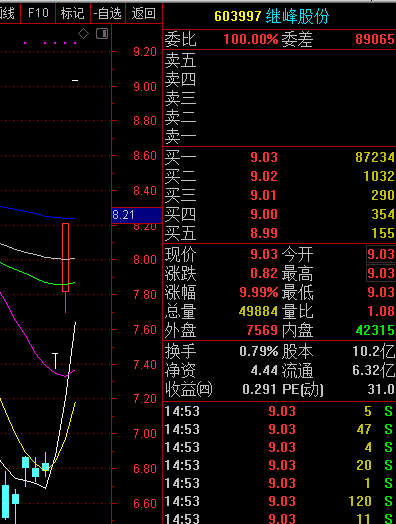Select the 卖三 order row
This screenshot has width=396, height=524.
pos(279,98)
